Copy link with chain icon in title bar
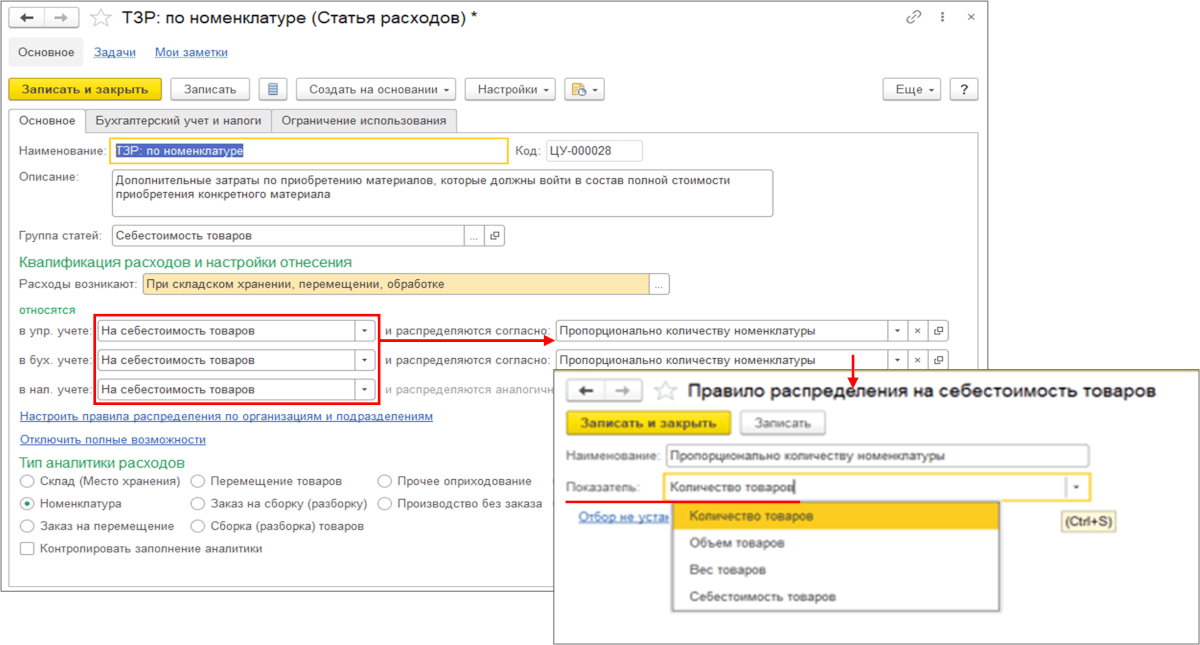This screenshot has height=645, width=1200. pyautogui.click(x=914, y=18)
